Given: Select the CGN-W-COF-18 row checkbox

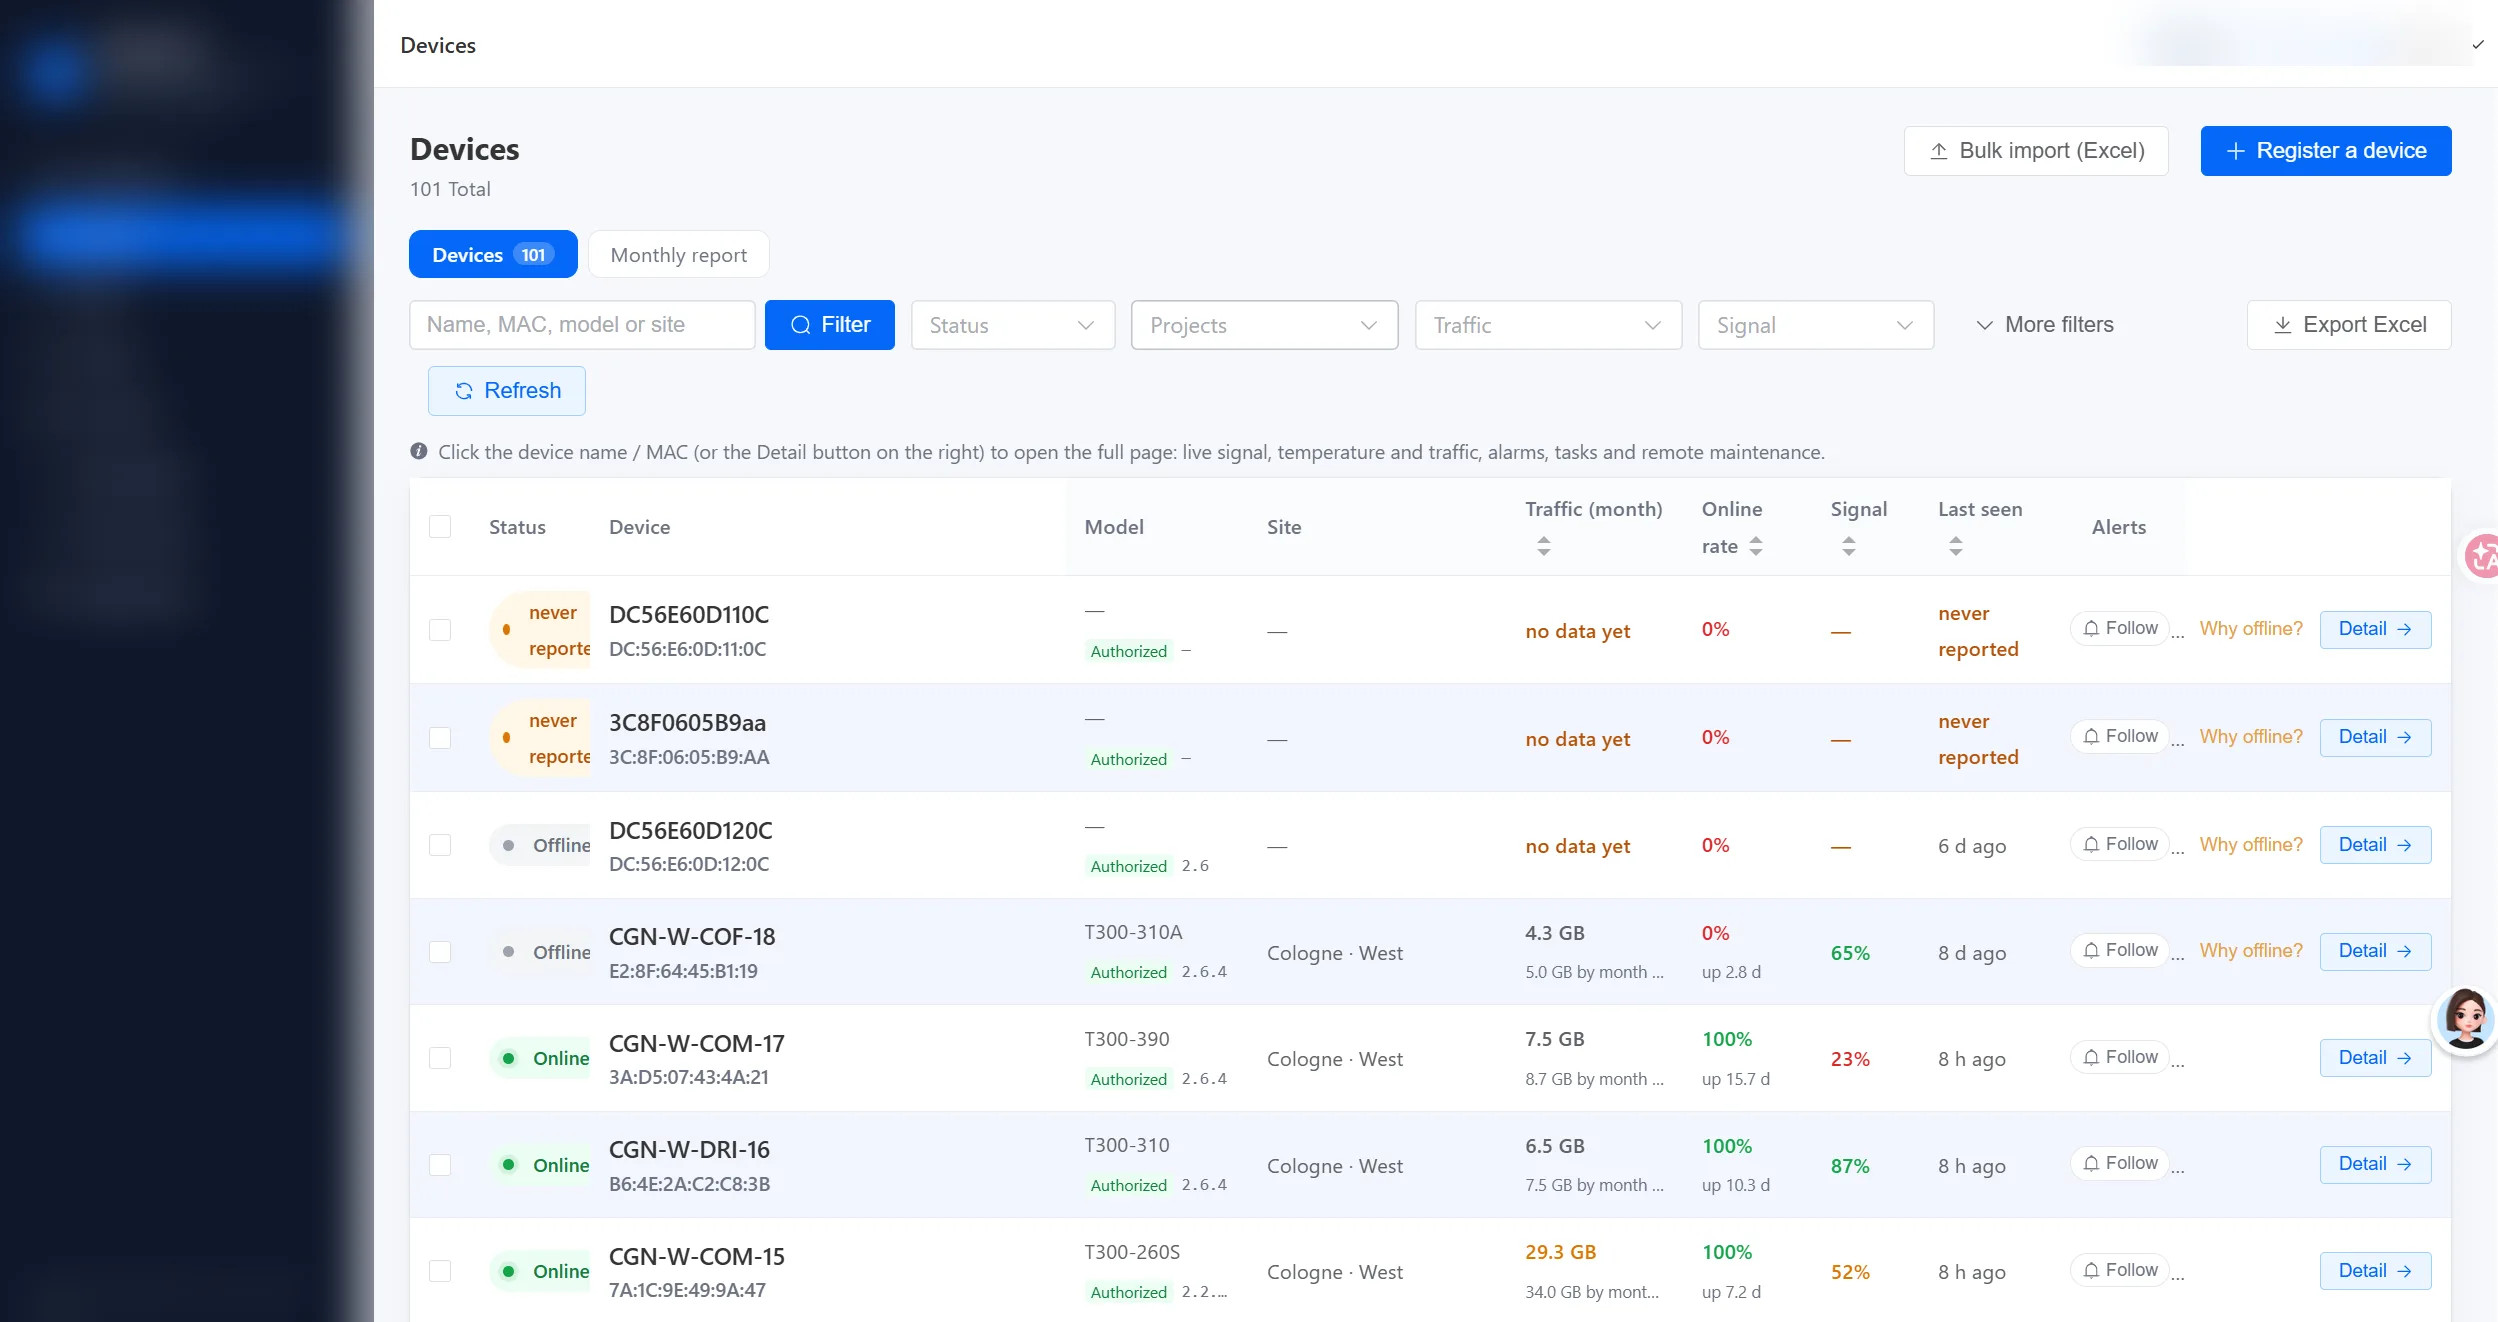Looking at the screenshot, I should click(x=440, y=952).
